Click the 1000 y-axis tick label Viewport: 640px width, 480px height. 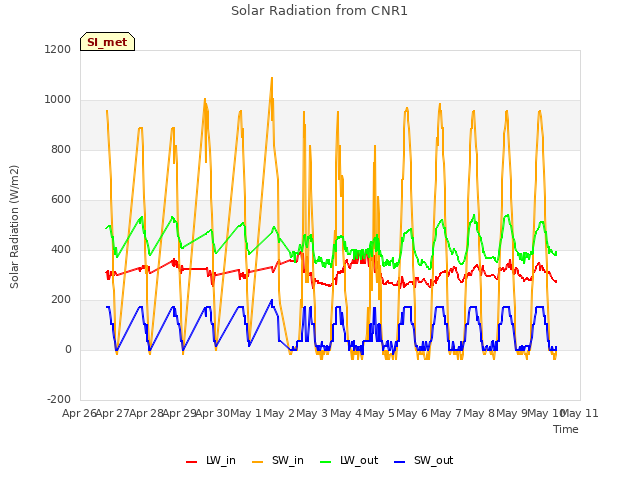(58, 100)
